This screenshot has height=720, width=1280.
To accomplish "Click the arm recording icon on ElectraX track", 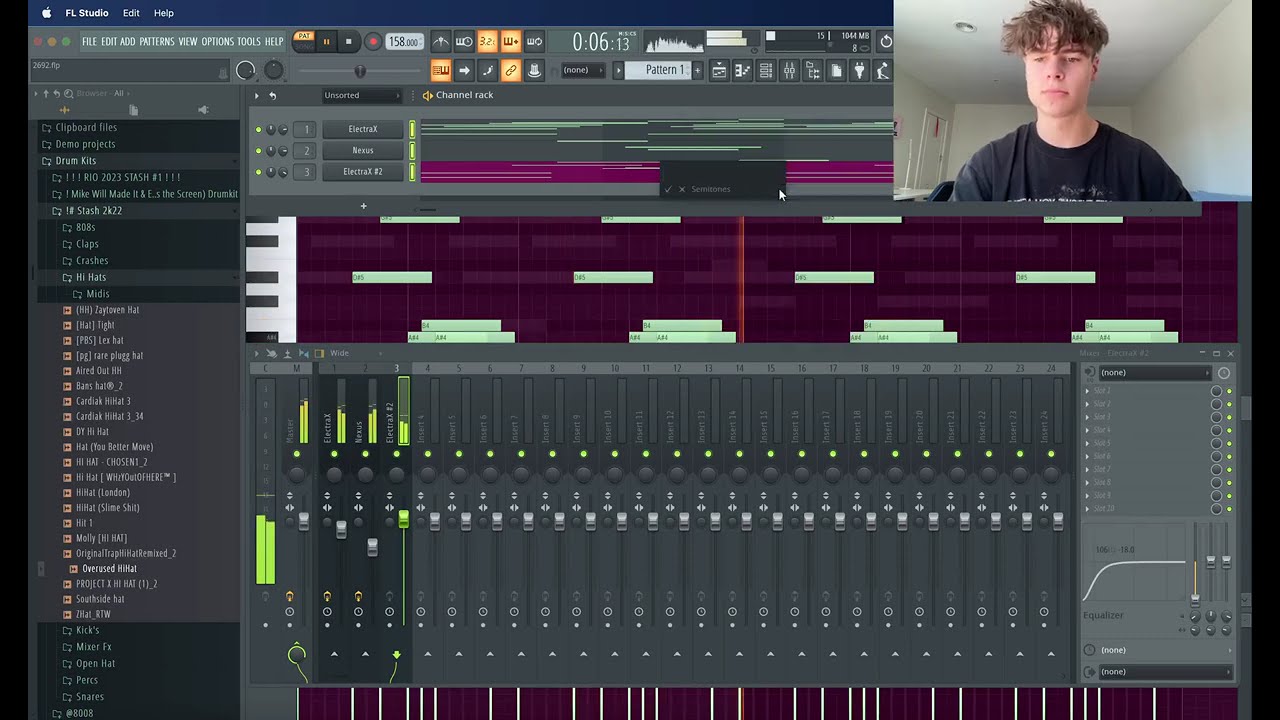I will click(327, 597).
